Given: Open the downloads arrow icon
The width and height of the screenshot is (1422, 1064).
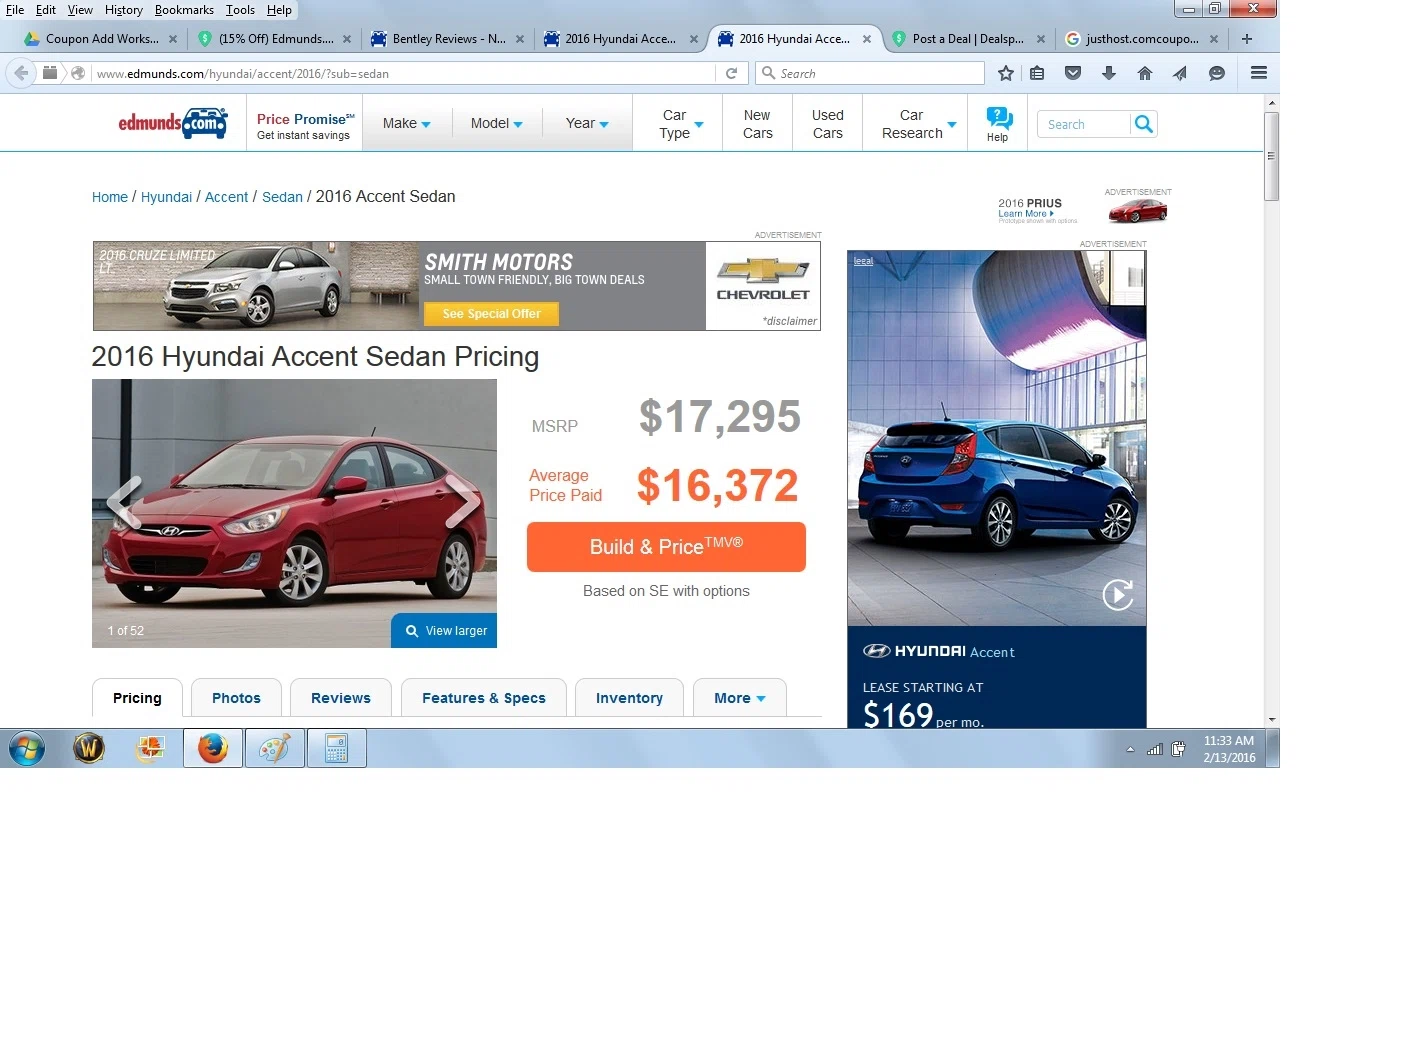Looking at the screenshot, I should [x=1109, y=73].
